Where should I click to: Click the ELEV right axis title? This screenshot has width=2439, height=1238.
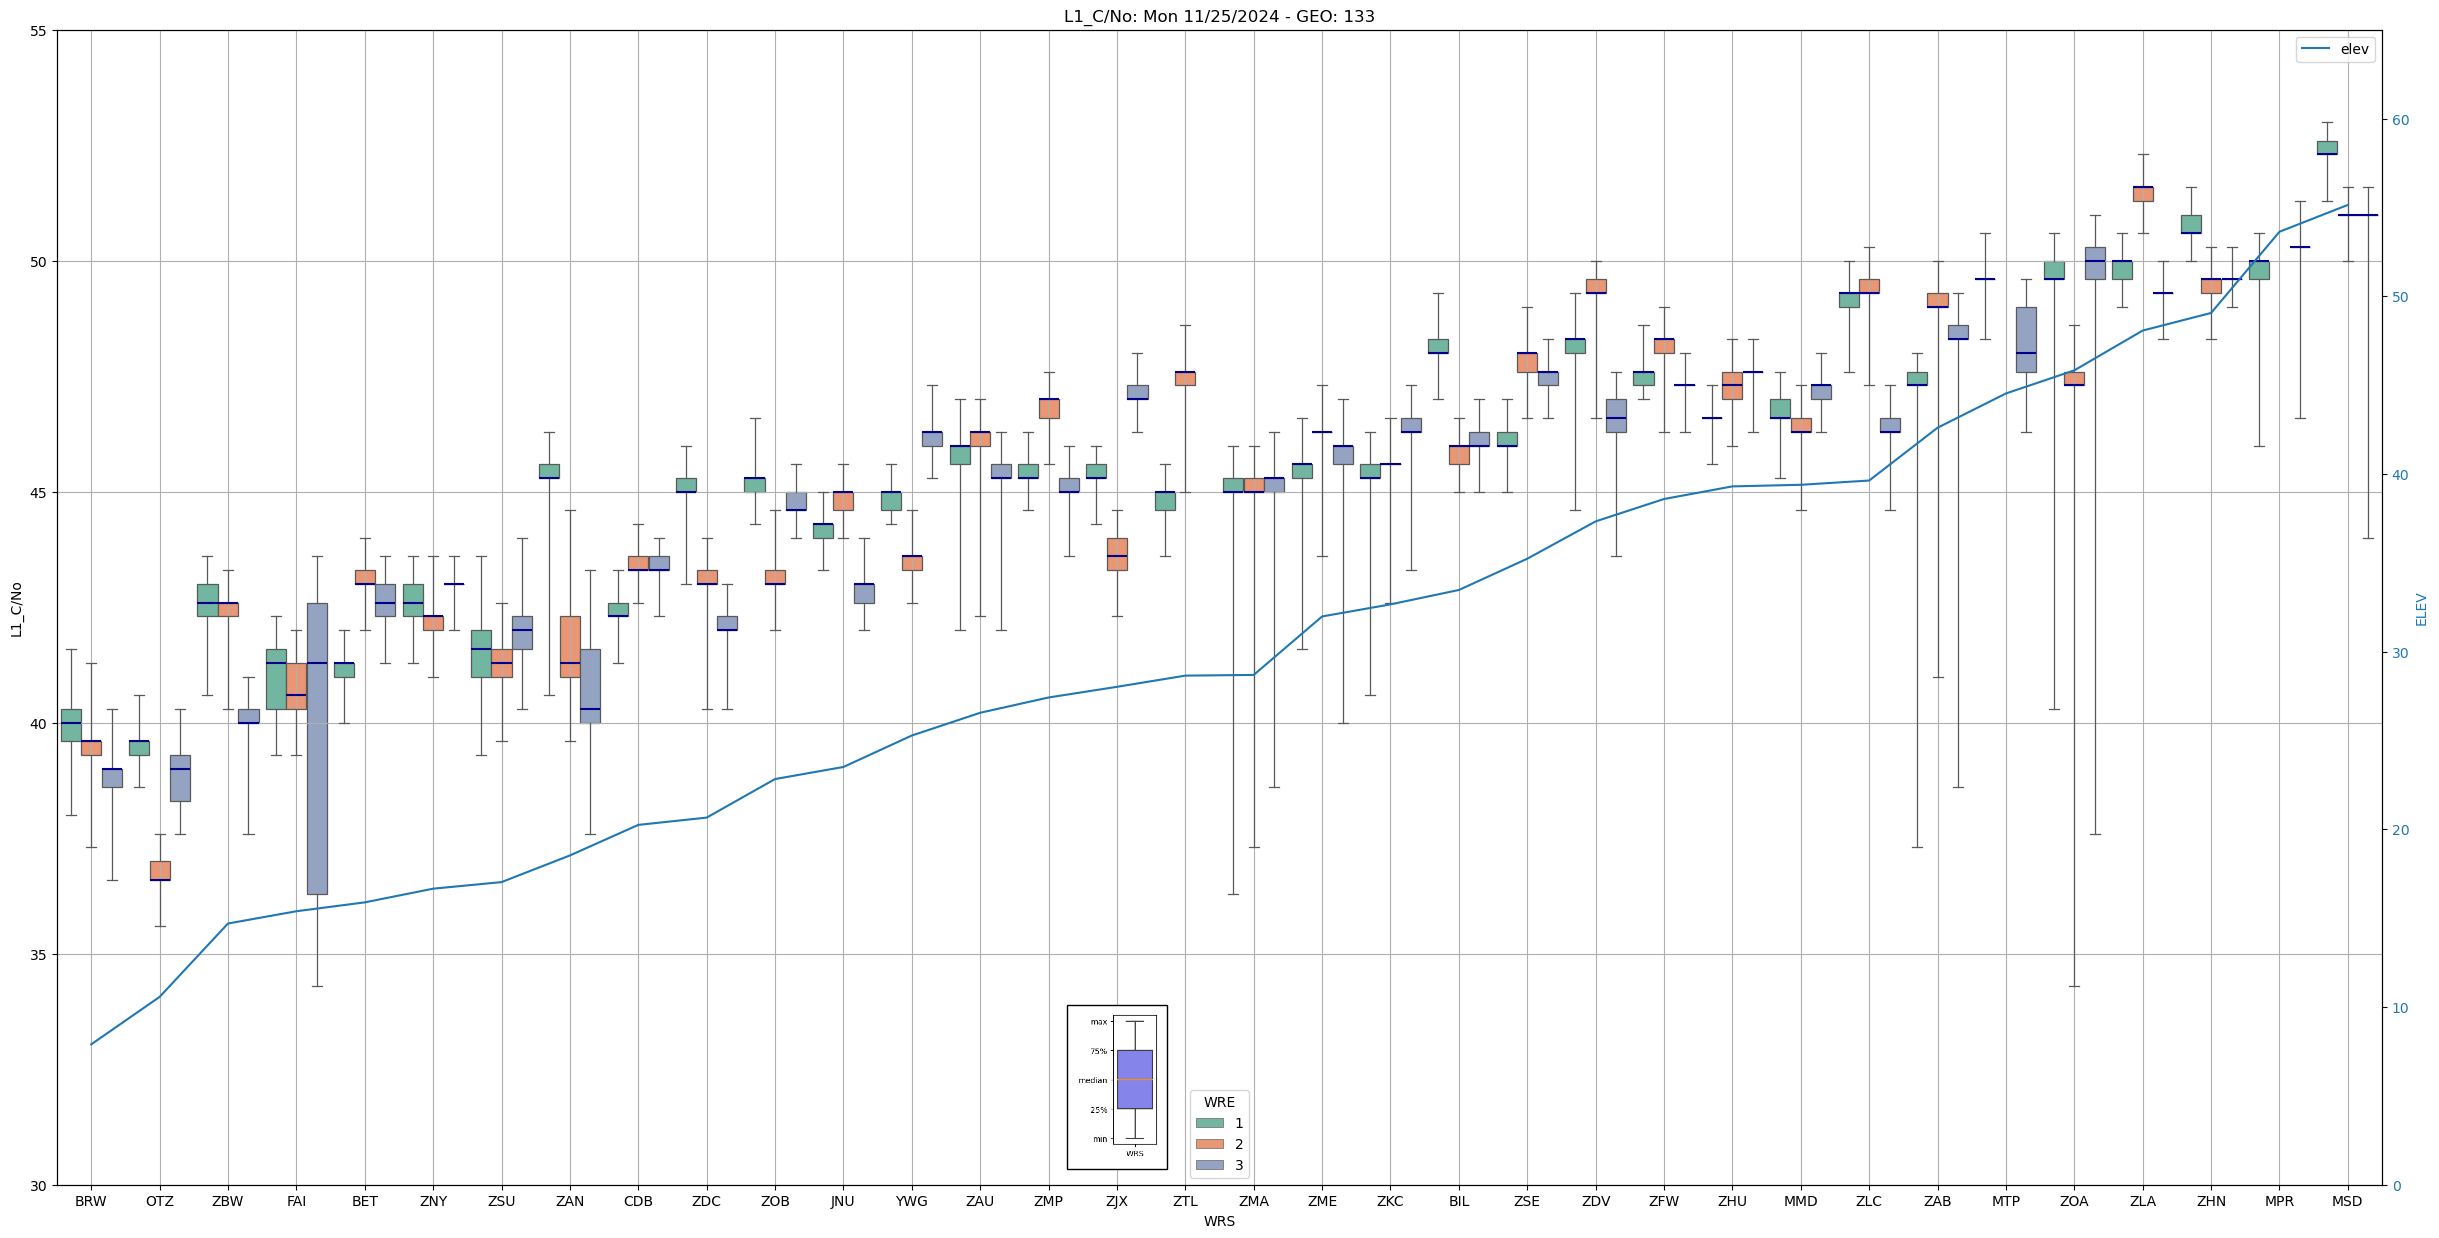click(x=2421, y=609)
